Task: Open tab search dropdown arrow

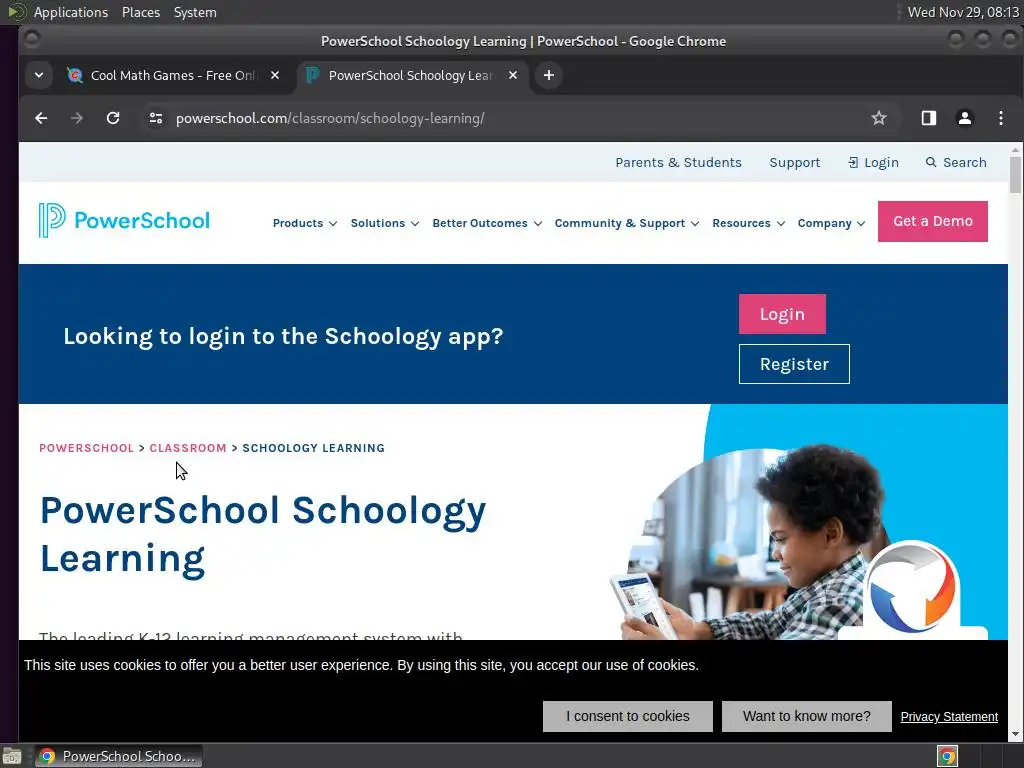Action: pyautogui.click(x=39, y=75)
